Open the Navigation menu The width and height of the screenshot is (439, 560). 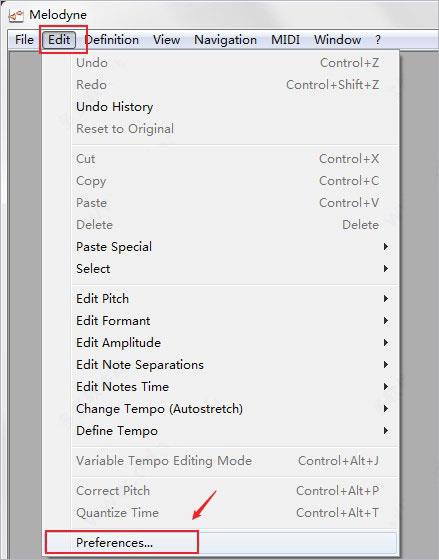pyautogui.click(x=225, y=40)
